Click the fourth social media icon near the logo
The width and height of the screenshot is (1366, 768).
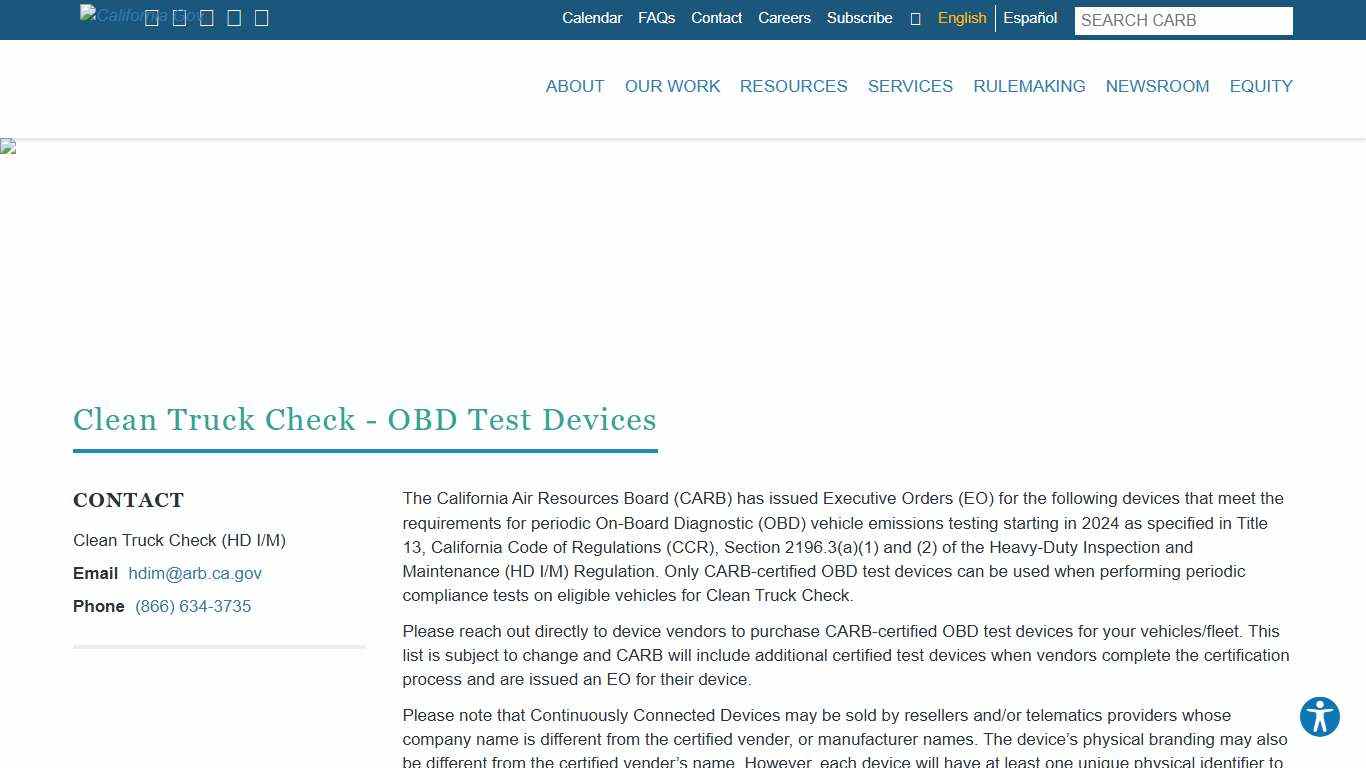pyautogui.click(x=233, y=17)
